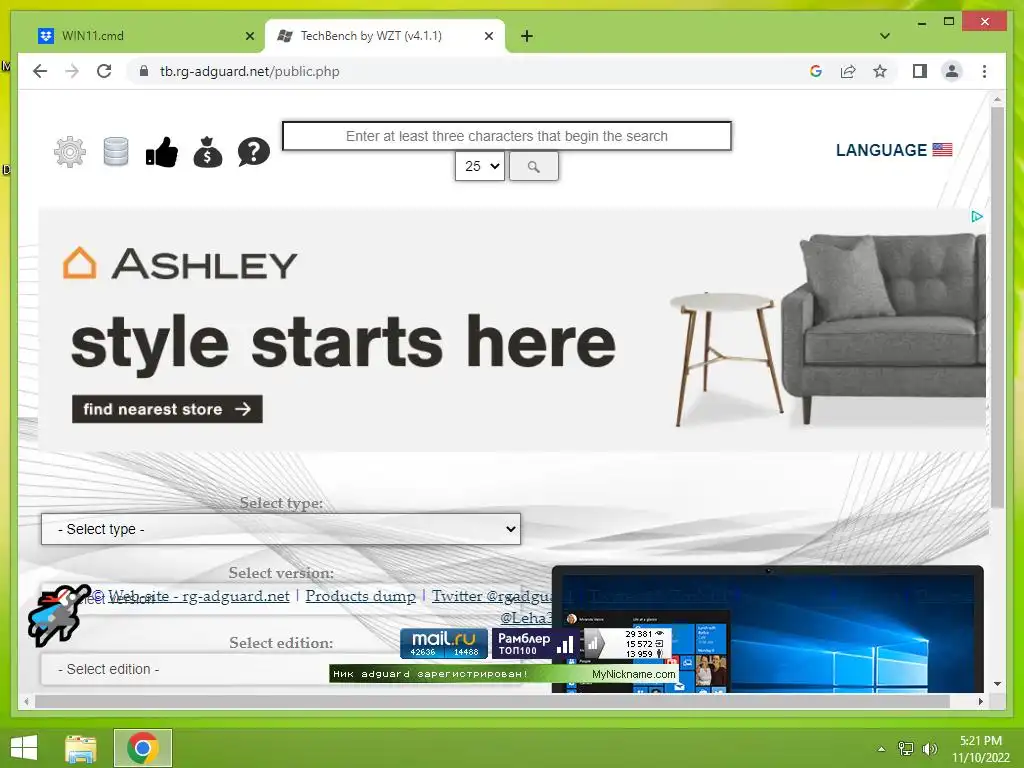The height and width of the screenshot is (768, 1024).
Task: Click the share page icon
Action: (848, 71)
